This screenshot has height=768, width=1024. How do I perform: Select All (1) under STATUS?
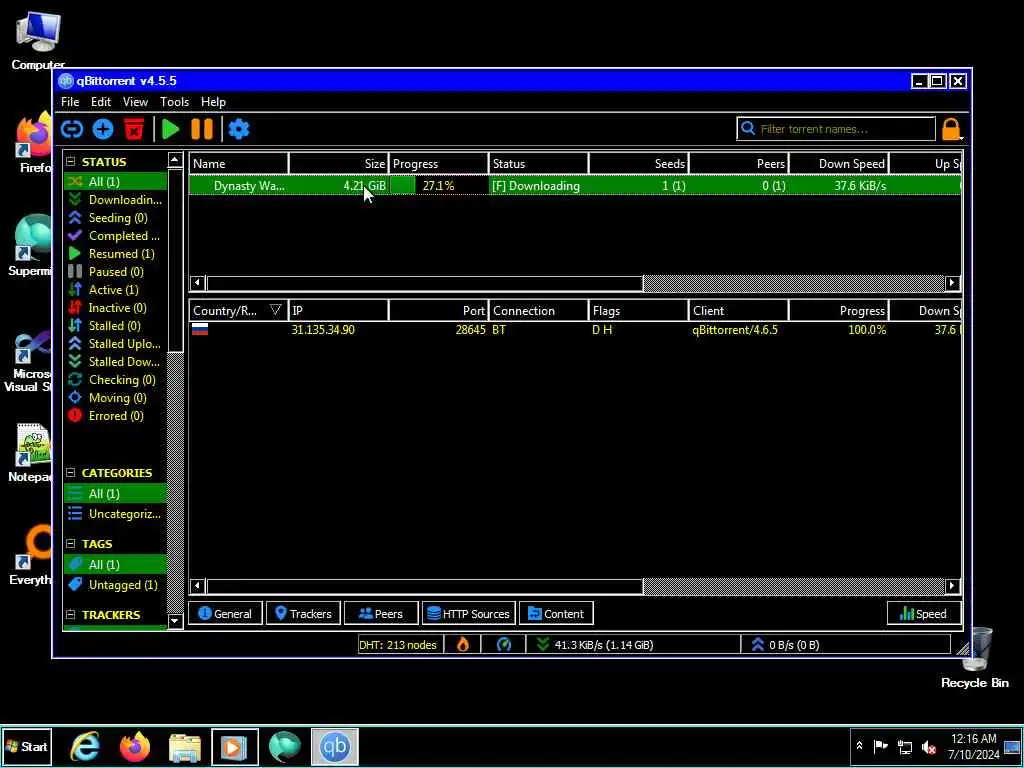(115, 182)
